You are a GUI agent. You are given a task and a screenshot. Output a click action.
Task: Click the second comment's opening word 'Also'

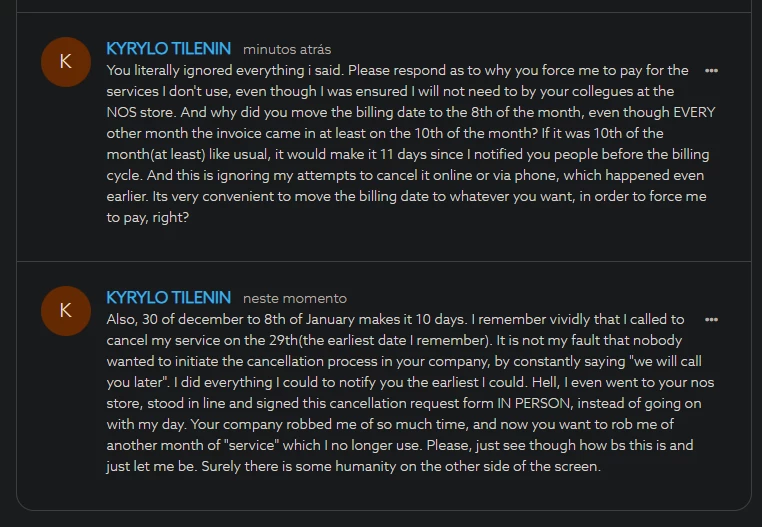122,320
